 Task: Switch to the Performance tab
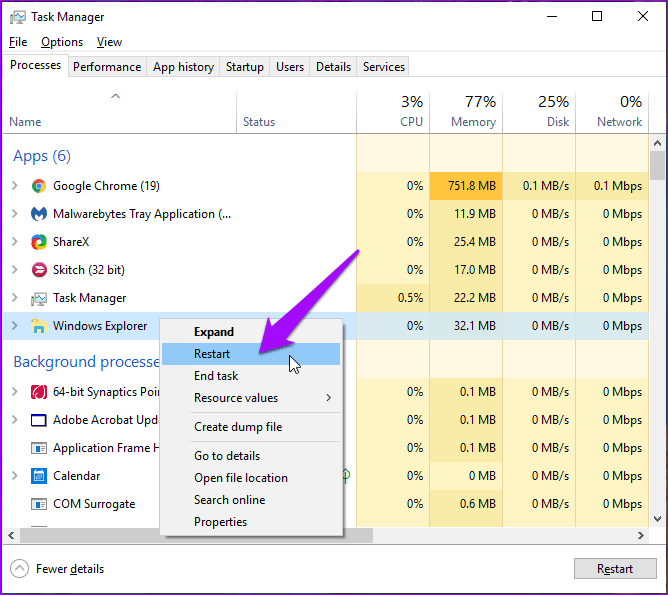coord(107,67)
